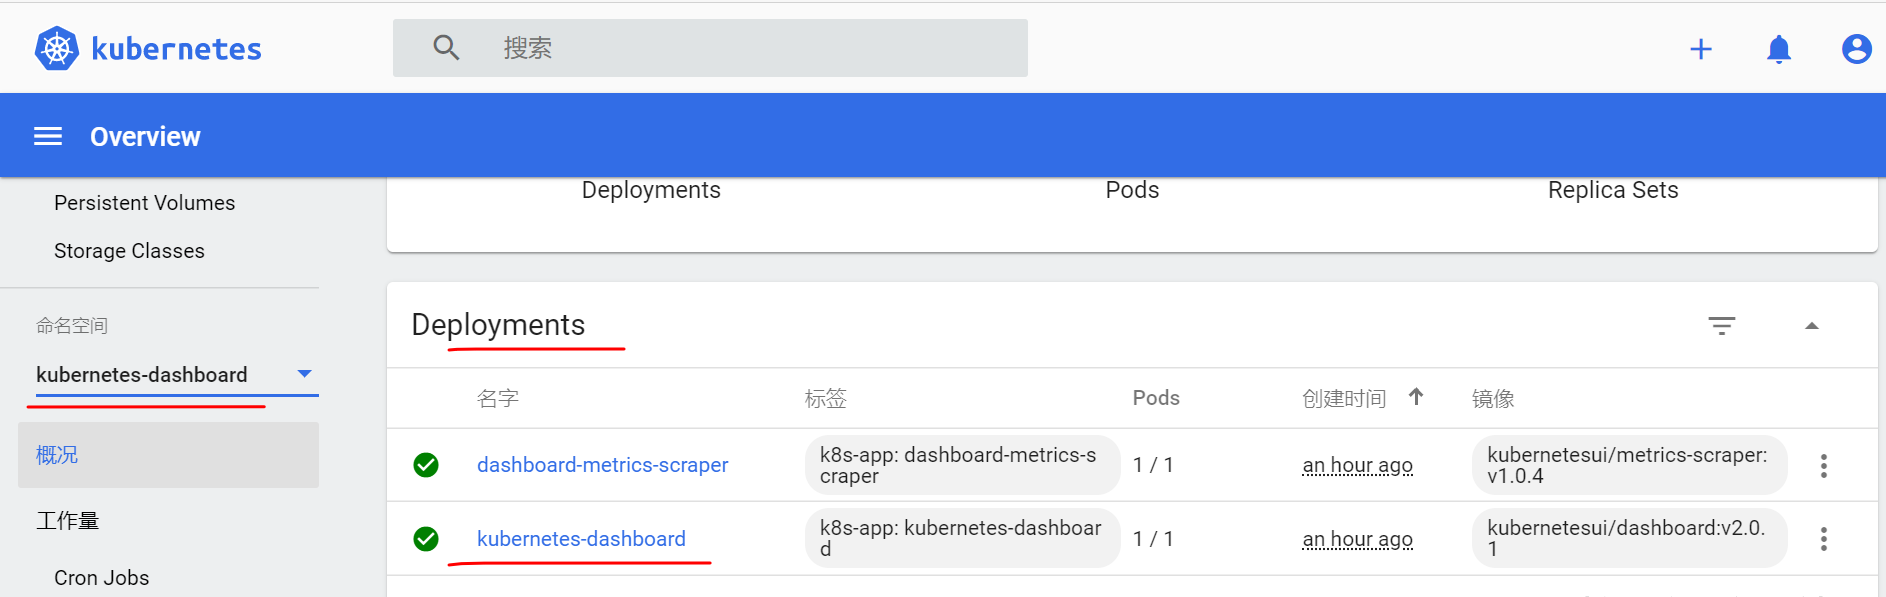1886x597 pixels.
Task: Click the search magnifier icon
Action: 446,48
